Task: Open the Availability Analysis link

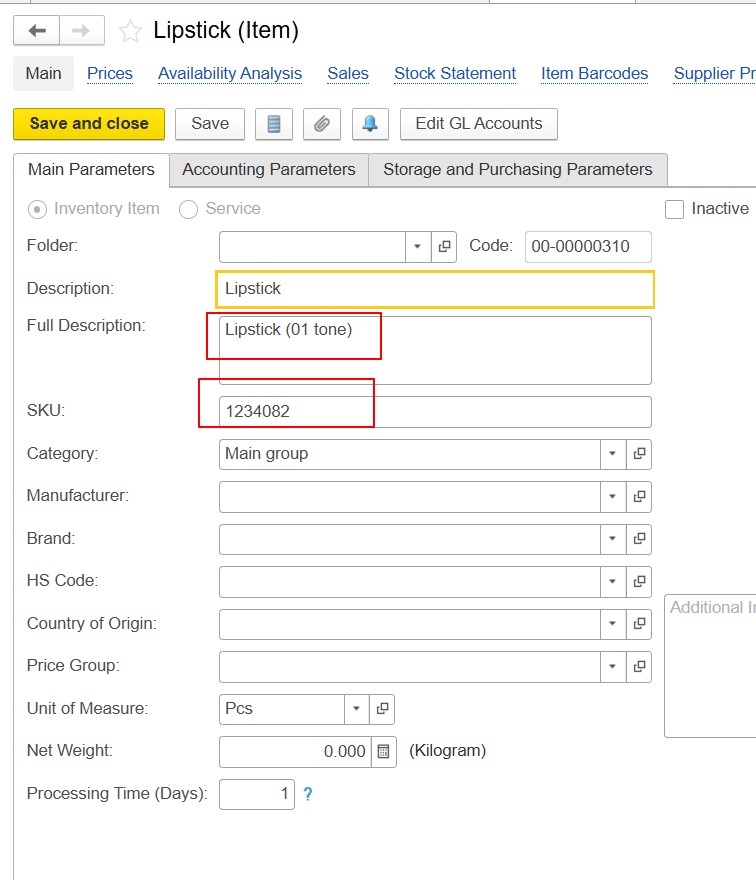Action: (230, 74)
